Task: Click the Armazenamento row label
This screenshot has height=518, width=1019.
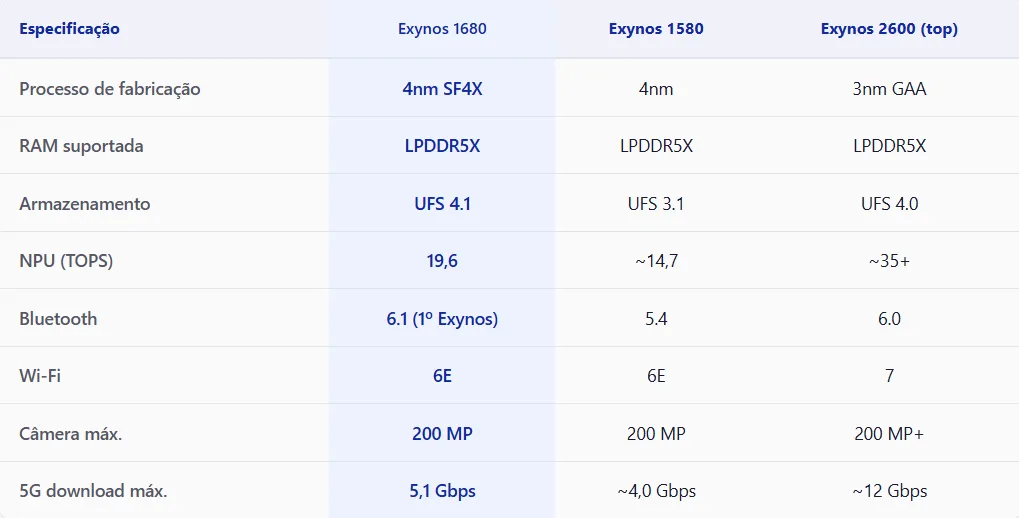Action: click(85, 204)
